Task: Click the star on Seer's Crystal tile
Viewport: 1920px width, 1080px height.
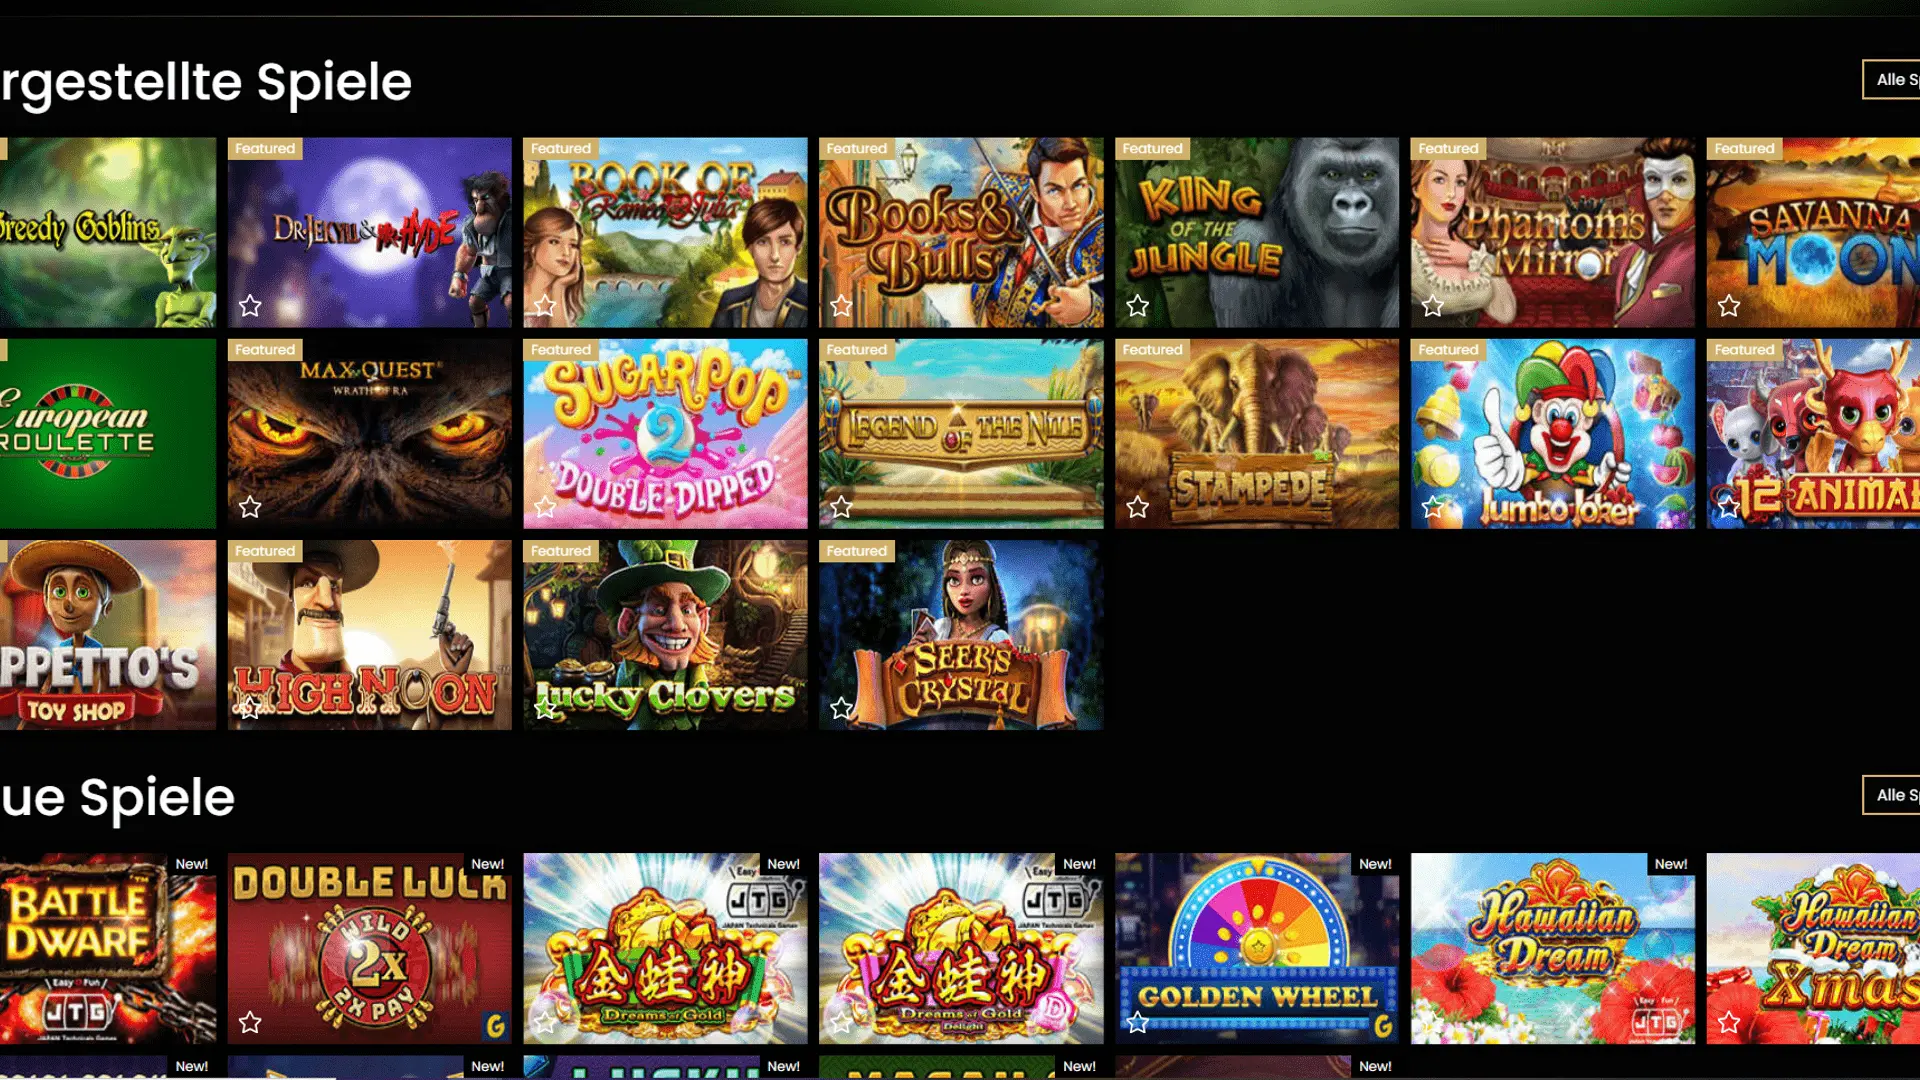Action: 841,708
